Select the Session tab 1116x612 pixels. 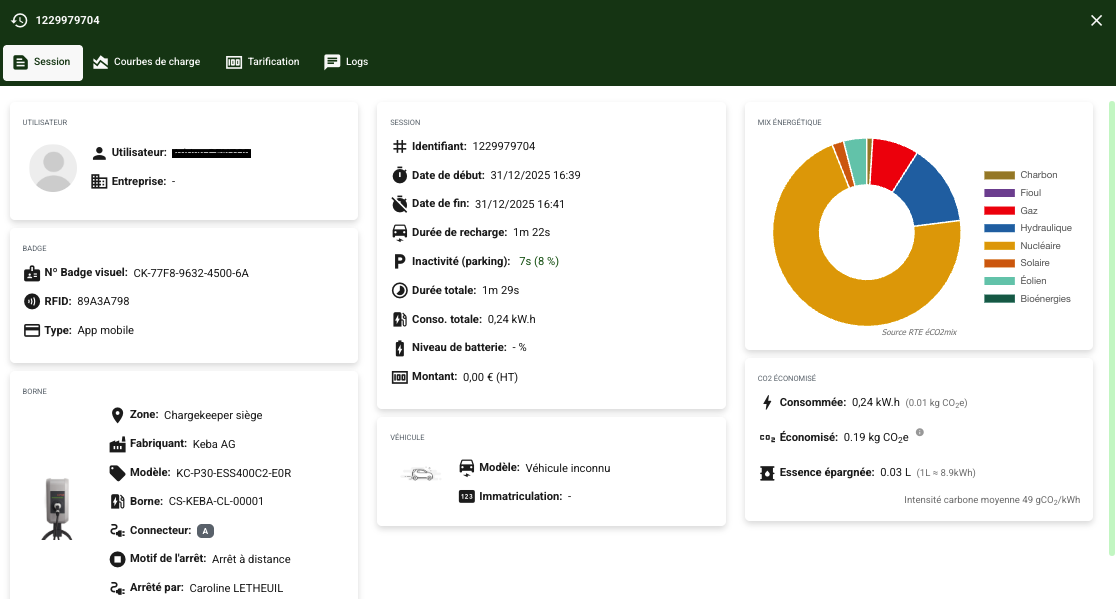43,62
